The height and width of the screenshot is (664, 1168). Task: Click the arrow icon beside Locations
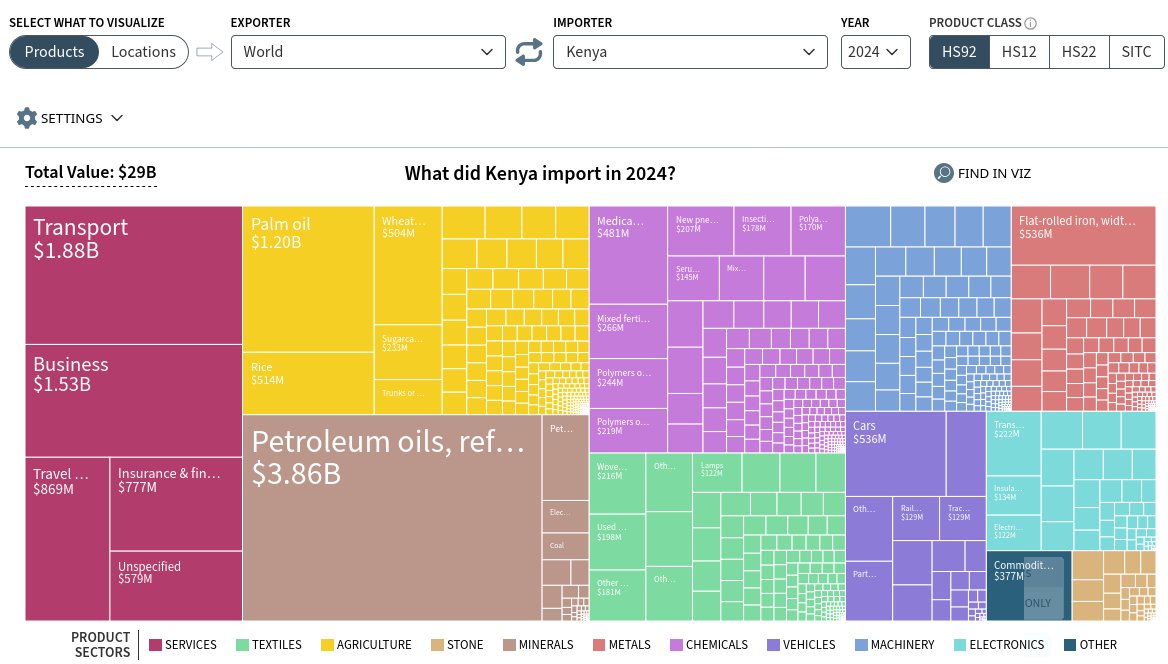tap(209, 52)
